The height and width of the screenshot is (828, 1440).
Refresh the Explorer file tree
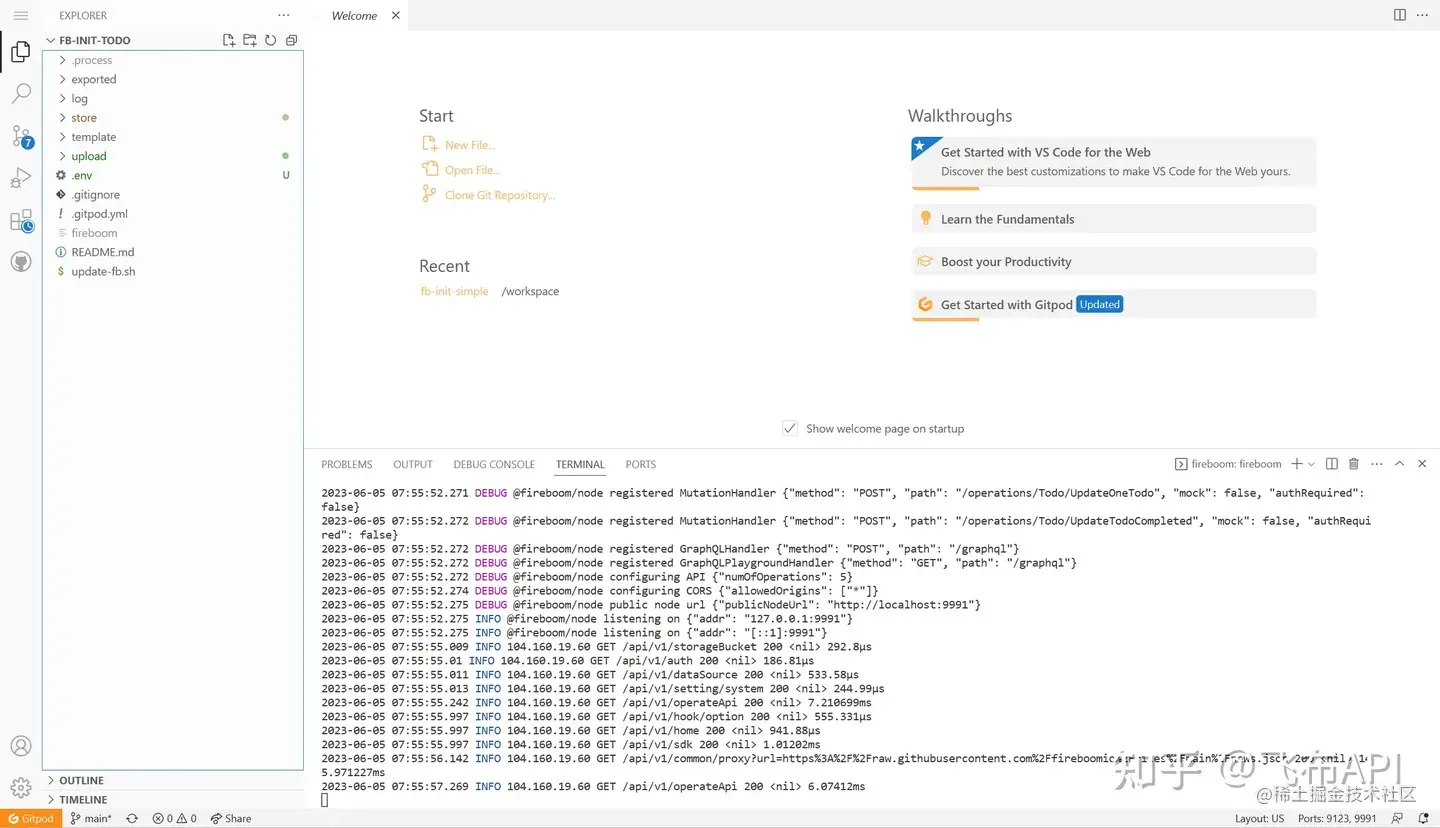270,40
